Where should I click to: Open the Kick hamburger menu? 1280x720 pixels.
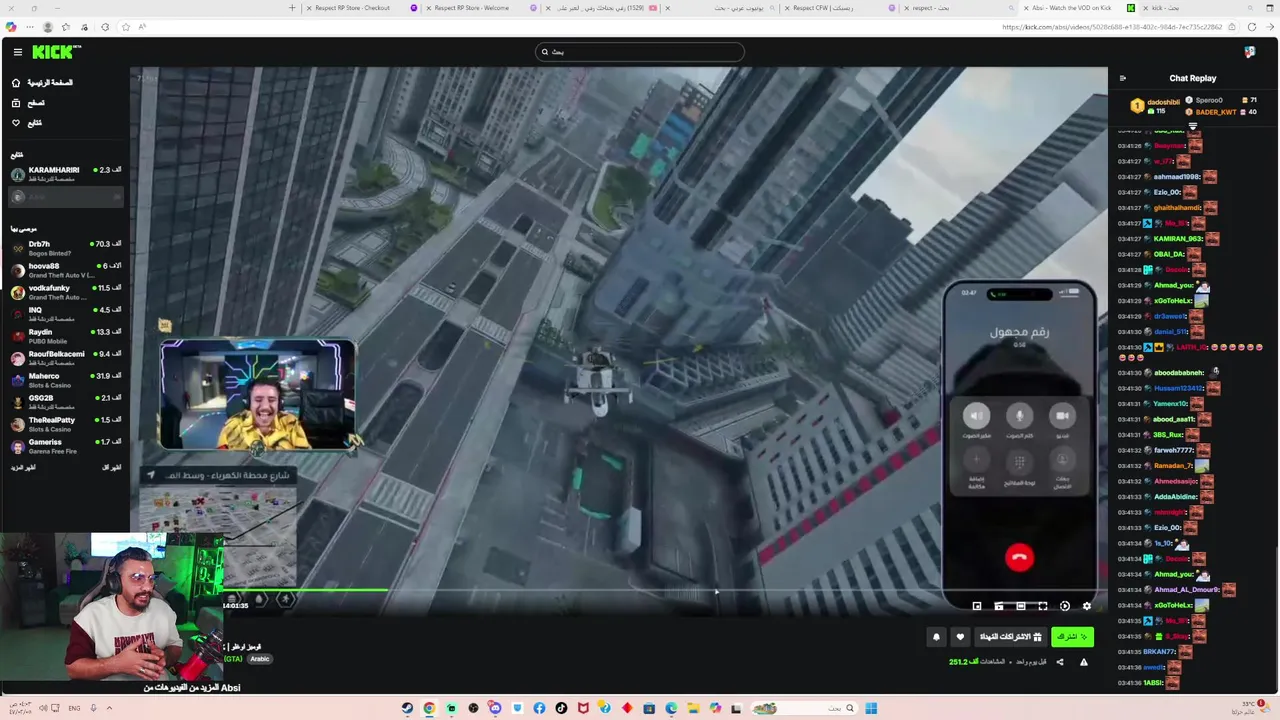click(x=17, y=52)
